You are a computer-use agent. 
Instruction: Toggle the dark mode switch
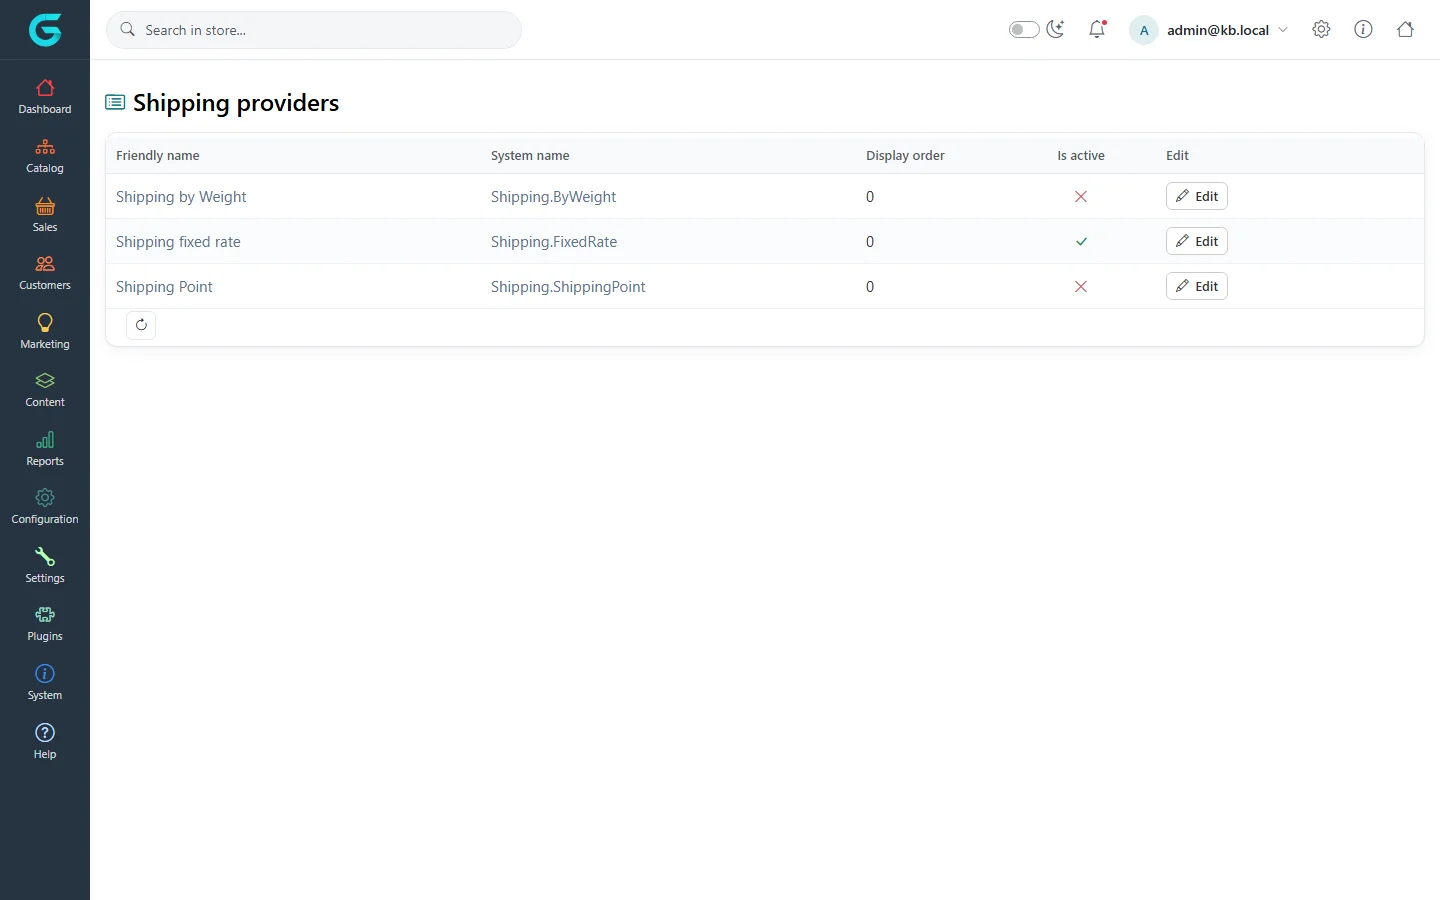[1024, 30]
